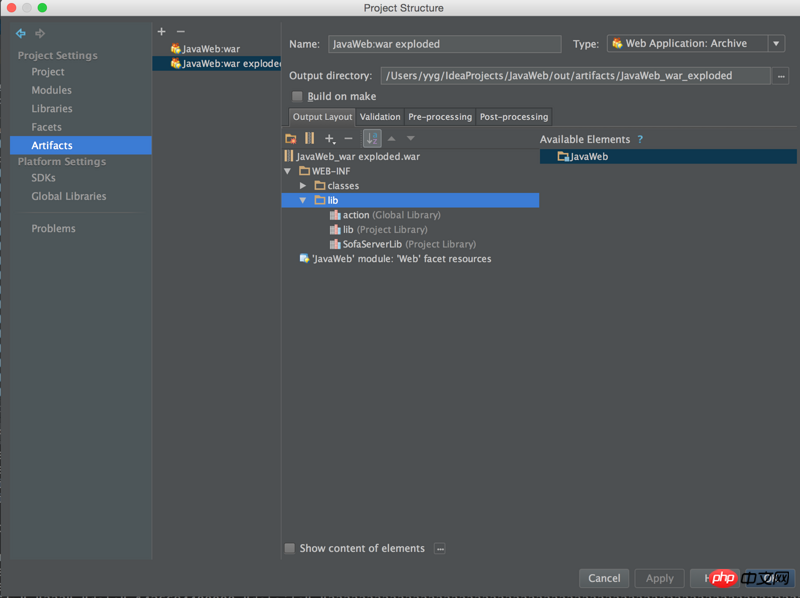Viewport: 800px width, 598px height.
Task: Open Global Libraries settings
Action: (x=69, y=196)
